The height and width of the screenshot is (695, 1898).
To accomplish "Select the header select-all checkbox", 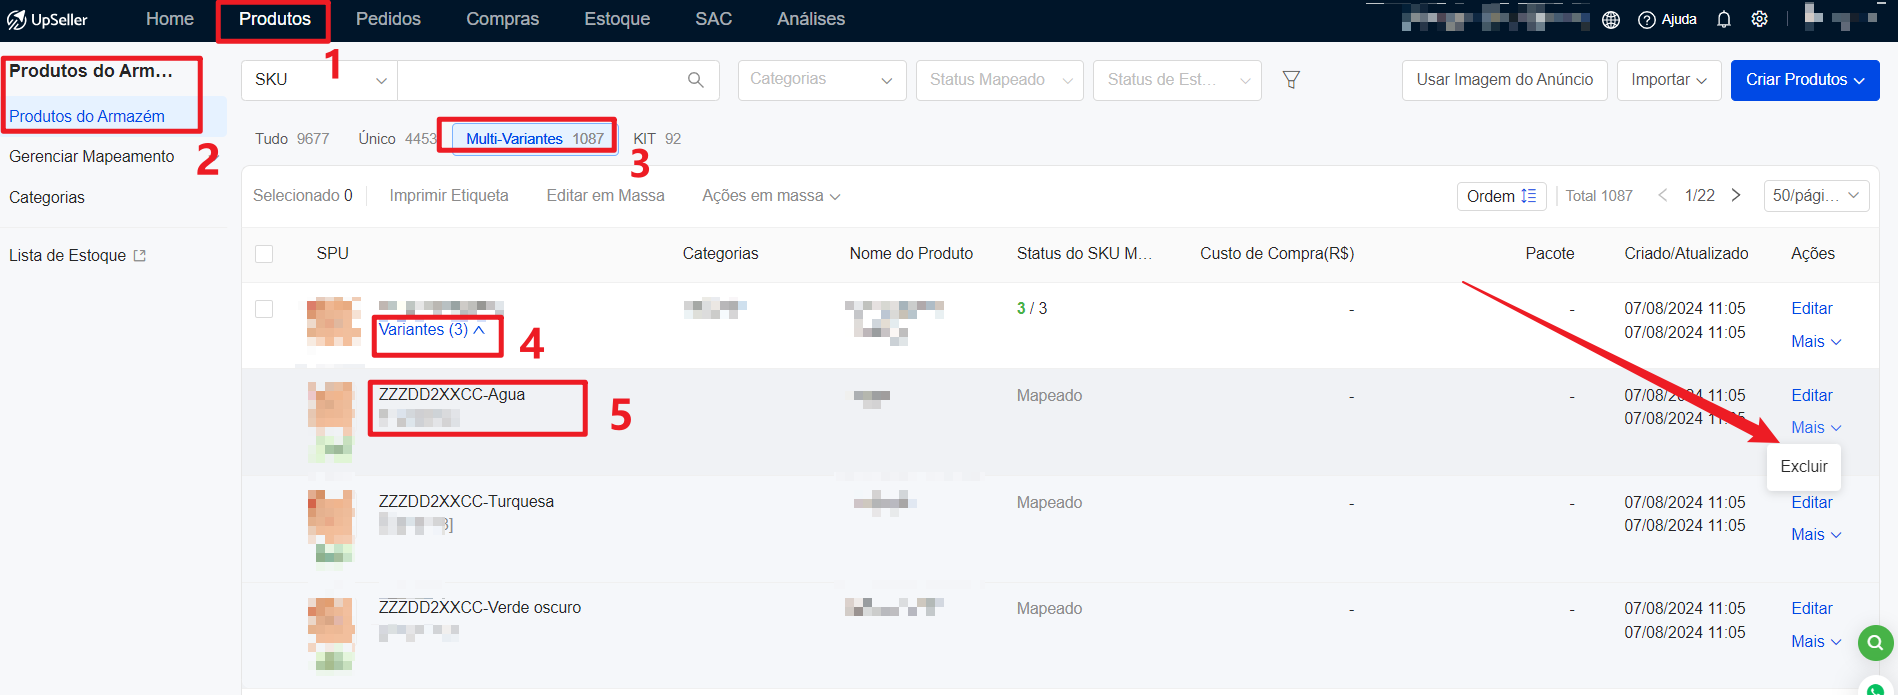I will point(264,254).
